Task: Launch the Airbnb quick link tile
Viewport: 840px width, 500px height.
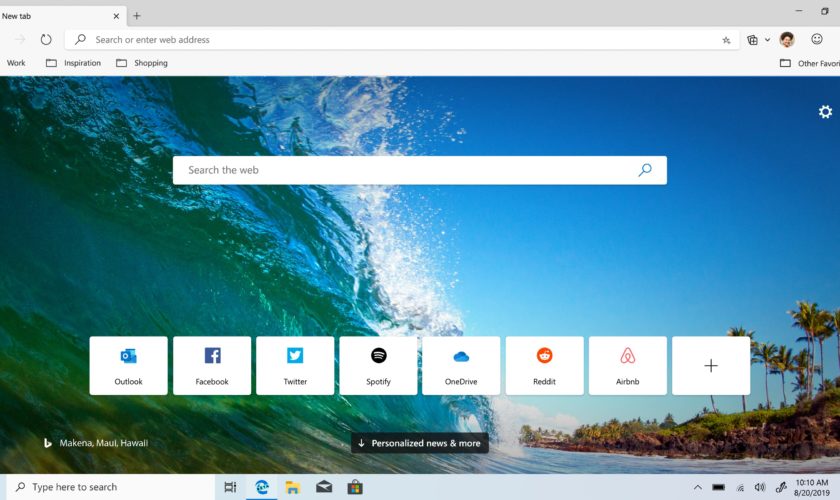Action: (x=627, y=365)
